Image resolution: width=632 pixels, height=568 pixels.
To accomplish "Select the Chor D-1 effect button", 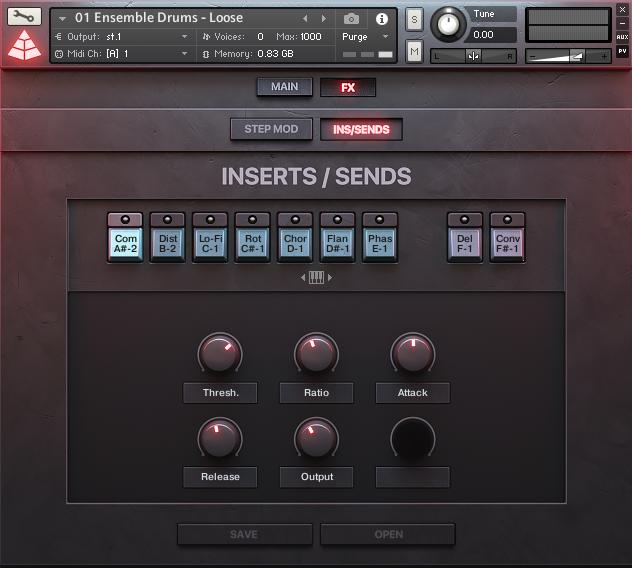I will 295,243.
